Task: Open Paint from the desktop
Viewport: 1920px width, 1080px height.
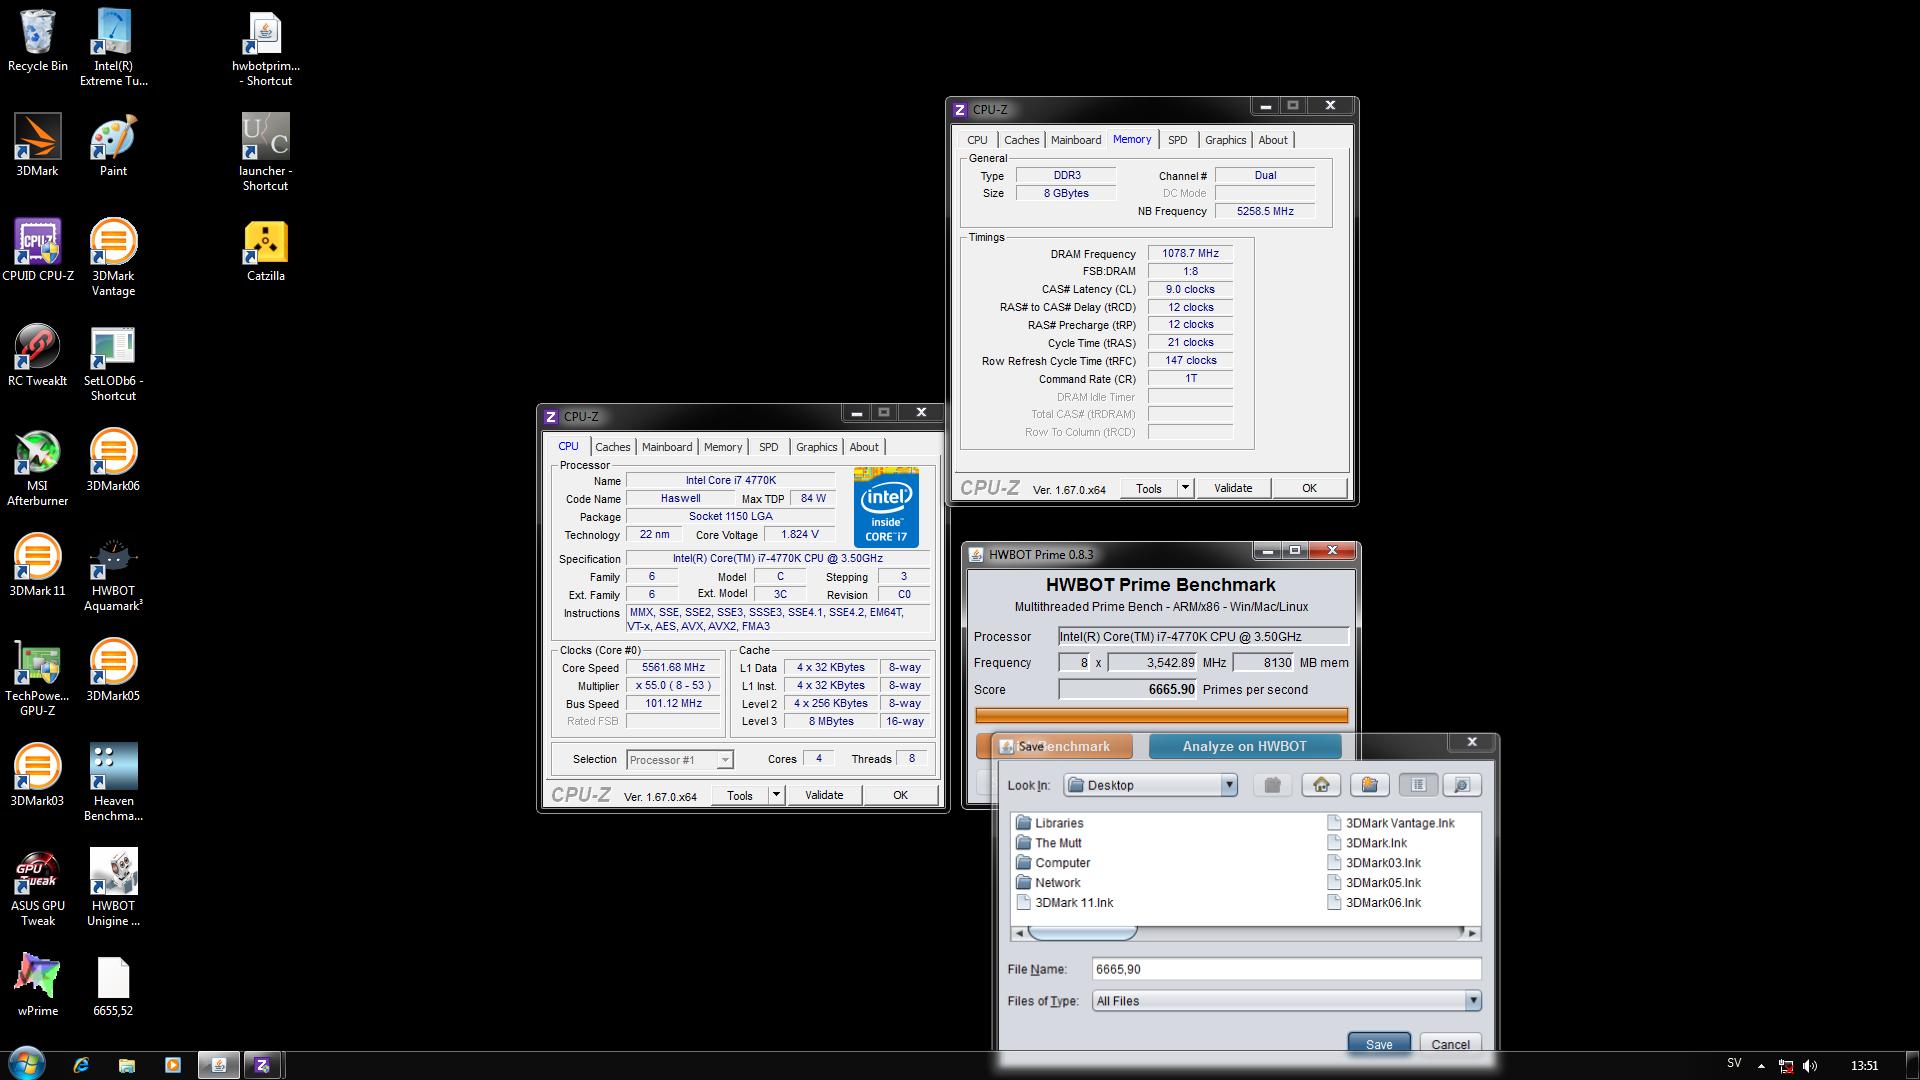Action: click(113, 146)
